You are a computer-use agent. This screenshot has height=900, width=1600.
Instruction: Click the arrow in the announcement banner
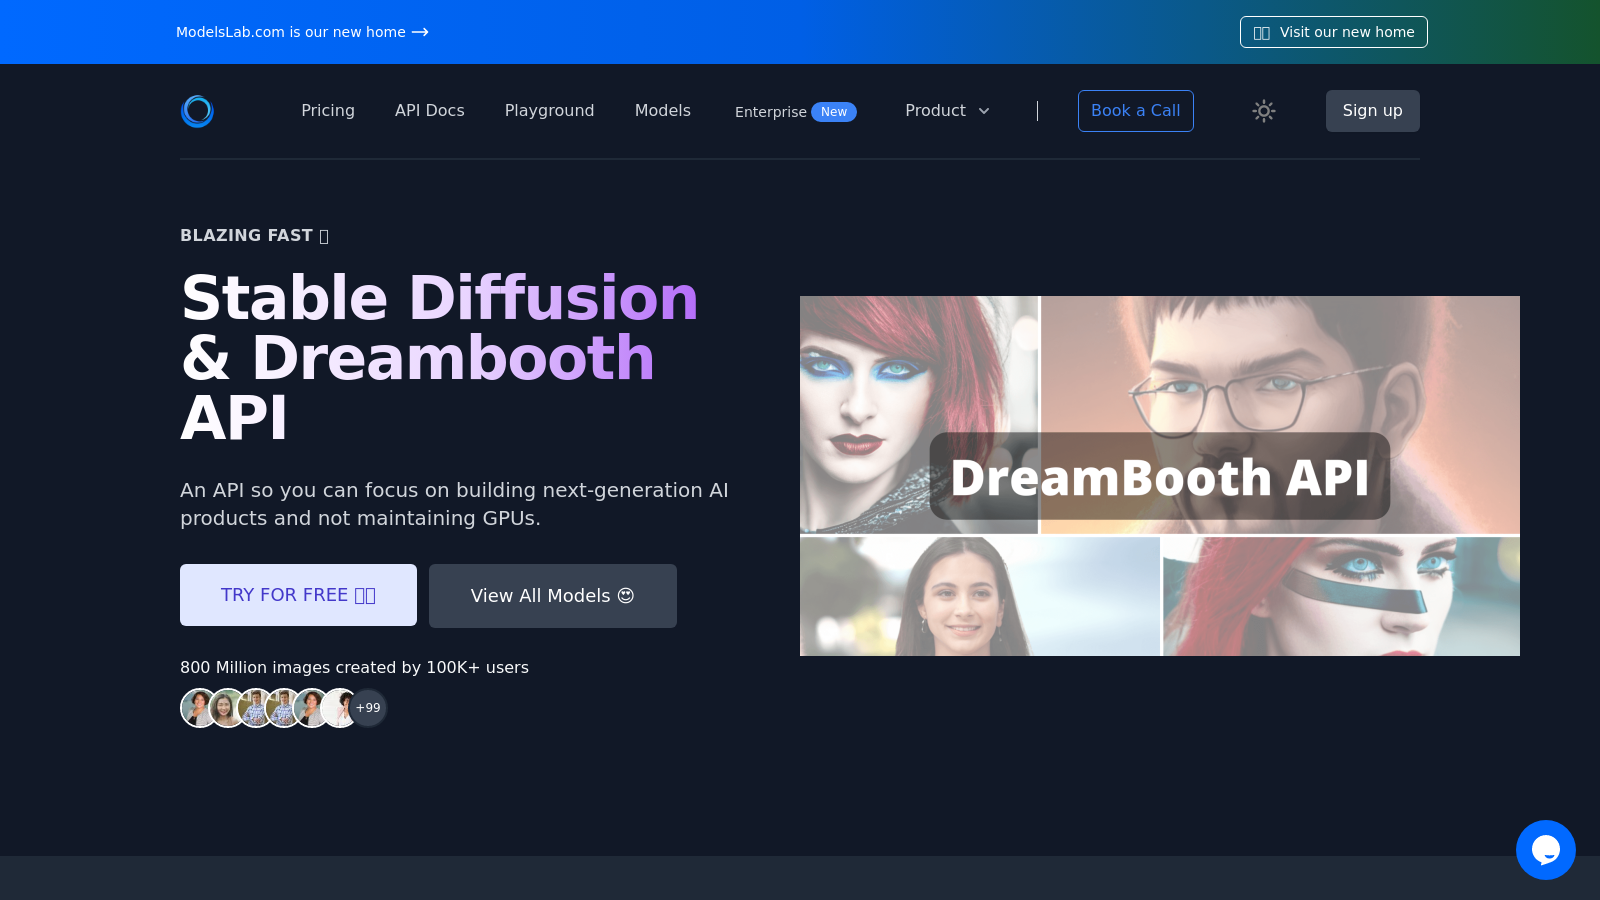[420, 32]
